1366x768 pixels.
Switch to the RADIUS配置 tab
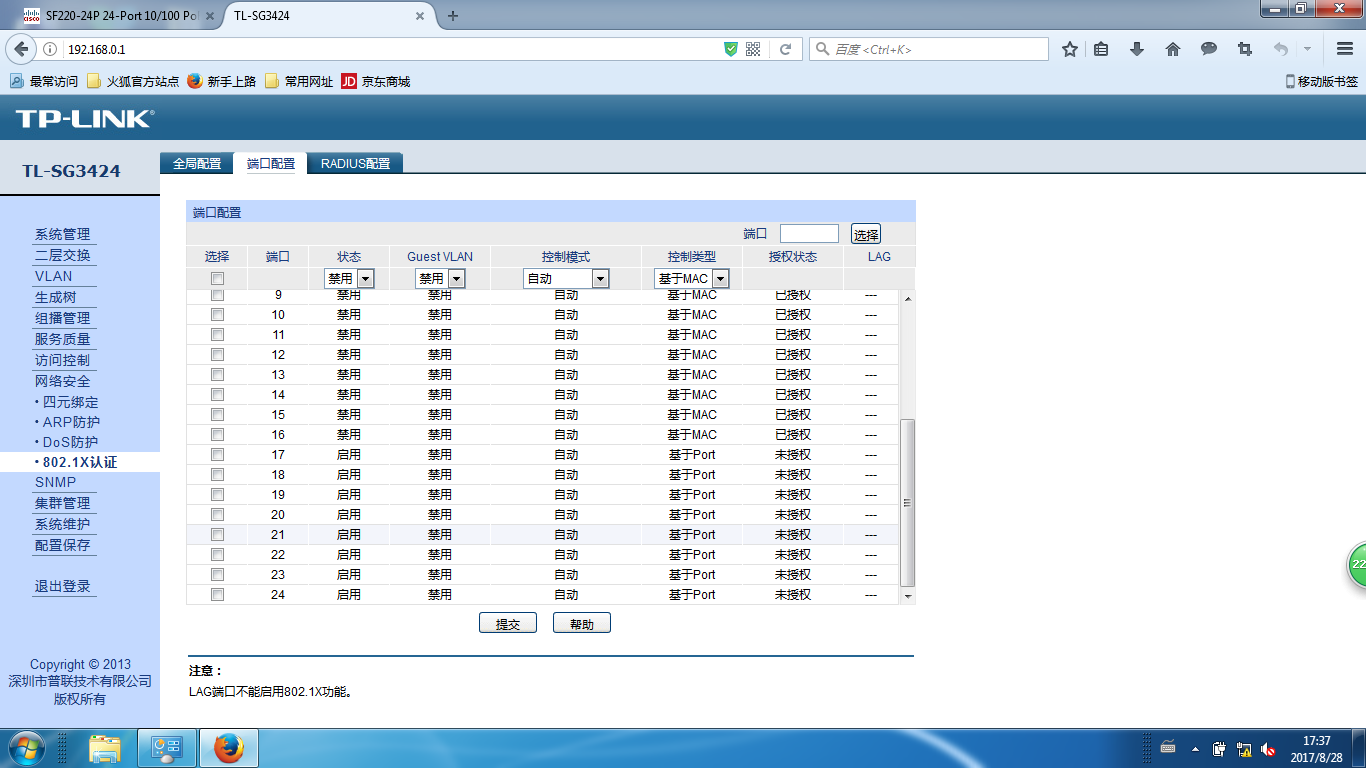355,164
